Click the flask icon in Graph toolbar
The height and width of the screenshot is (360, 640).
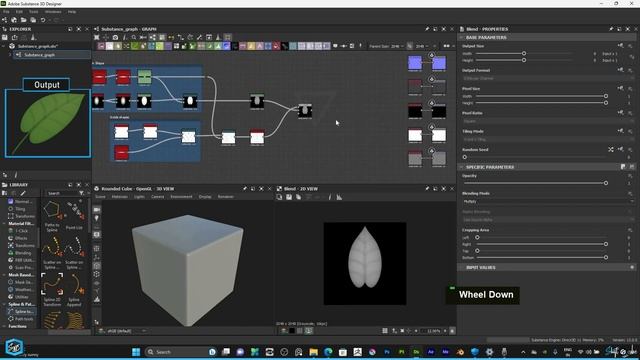218,37
